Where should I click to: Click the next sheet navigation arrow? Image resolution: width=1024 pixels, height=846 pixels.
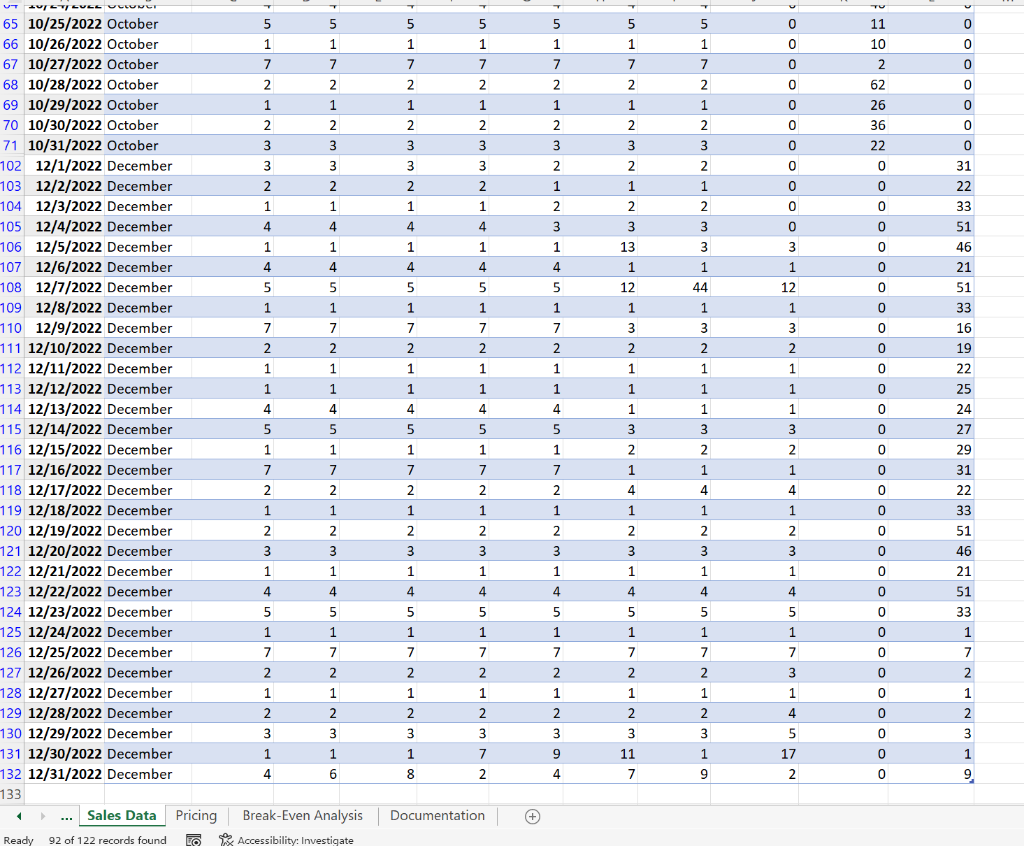click(42, 816)
